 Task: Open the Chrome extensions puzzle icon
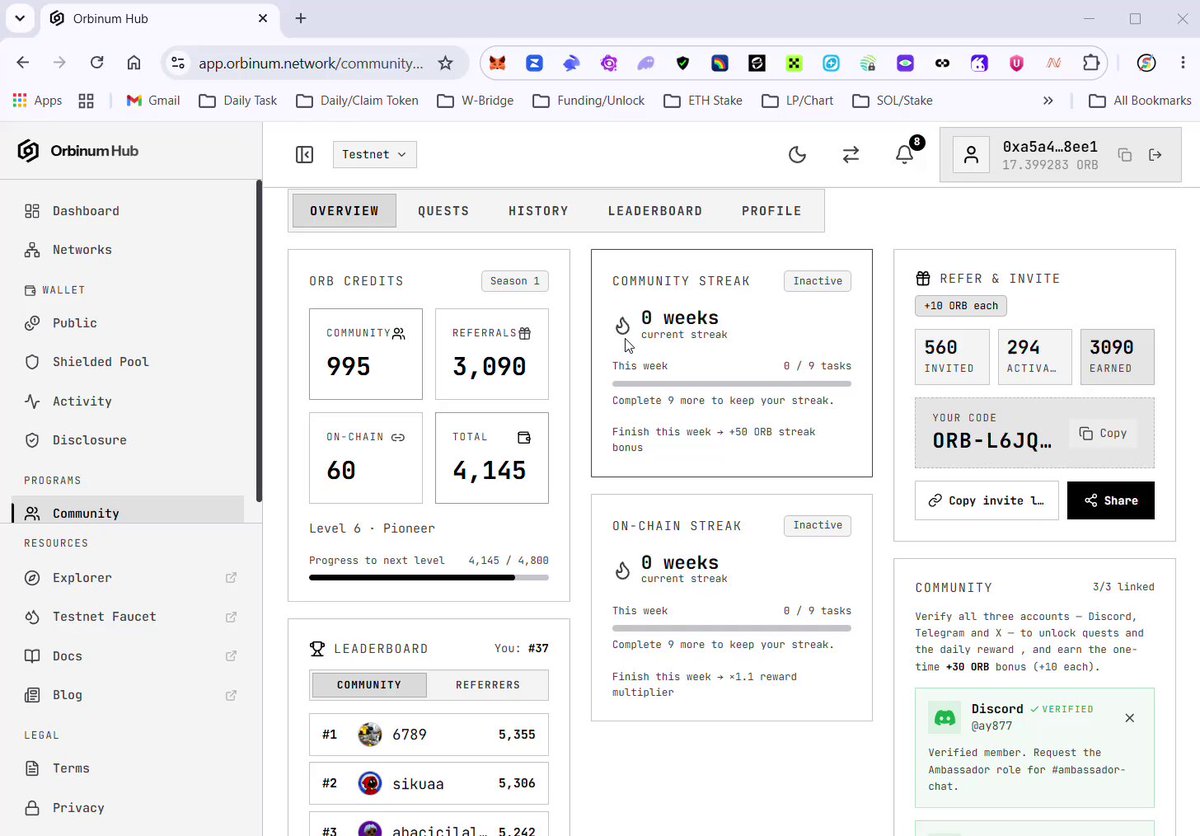click(1091, 63)
